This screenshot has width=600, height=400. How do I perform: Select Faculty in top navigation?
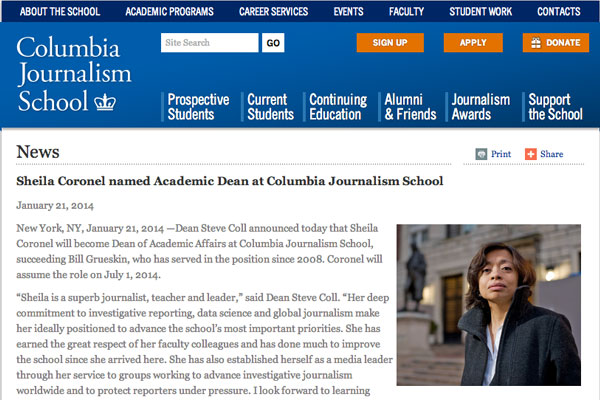406,12
